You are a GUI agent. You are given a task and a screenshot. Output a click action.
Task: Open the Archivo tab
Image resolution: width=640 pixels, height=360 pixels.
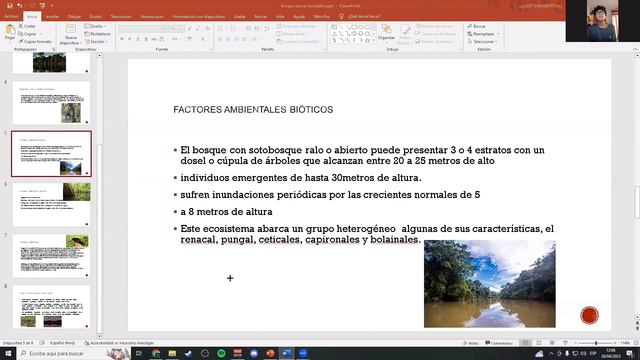(x=11, y=16)
